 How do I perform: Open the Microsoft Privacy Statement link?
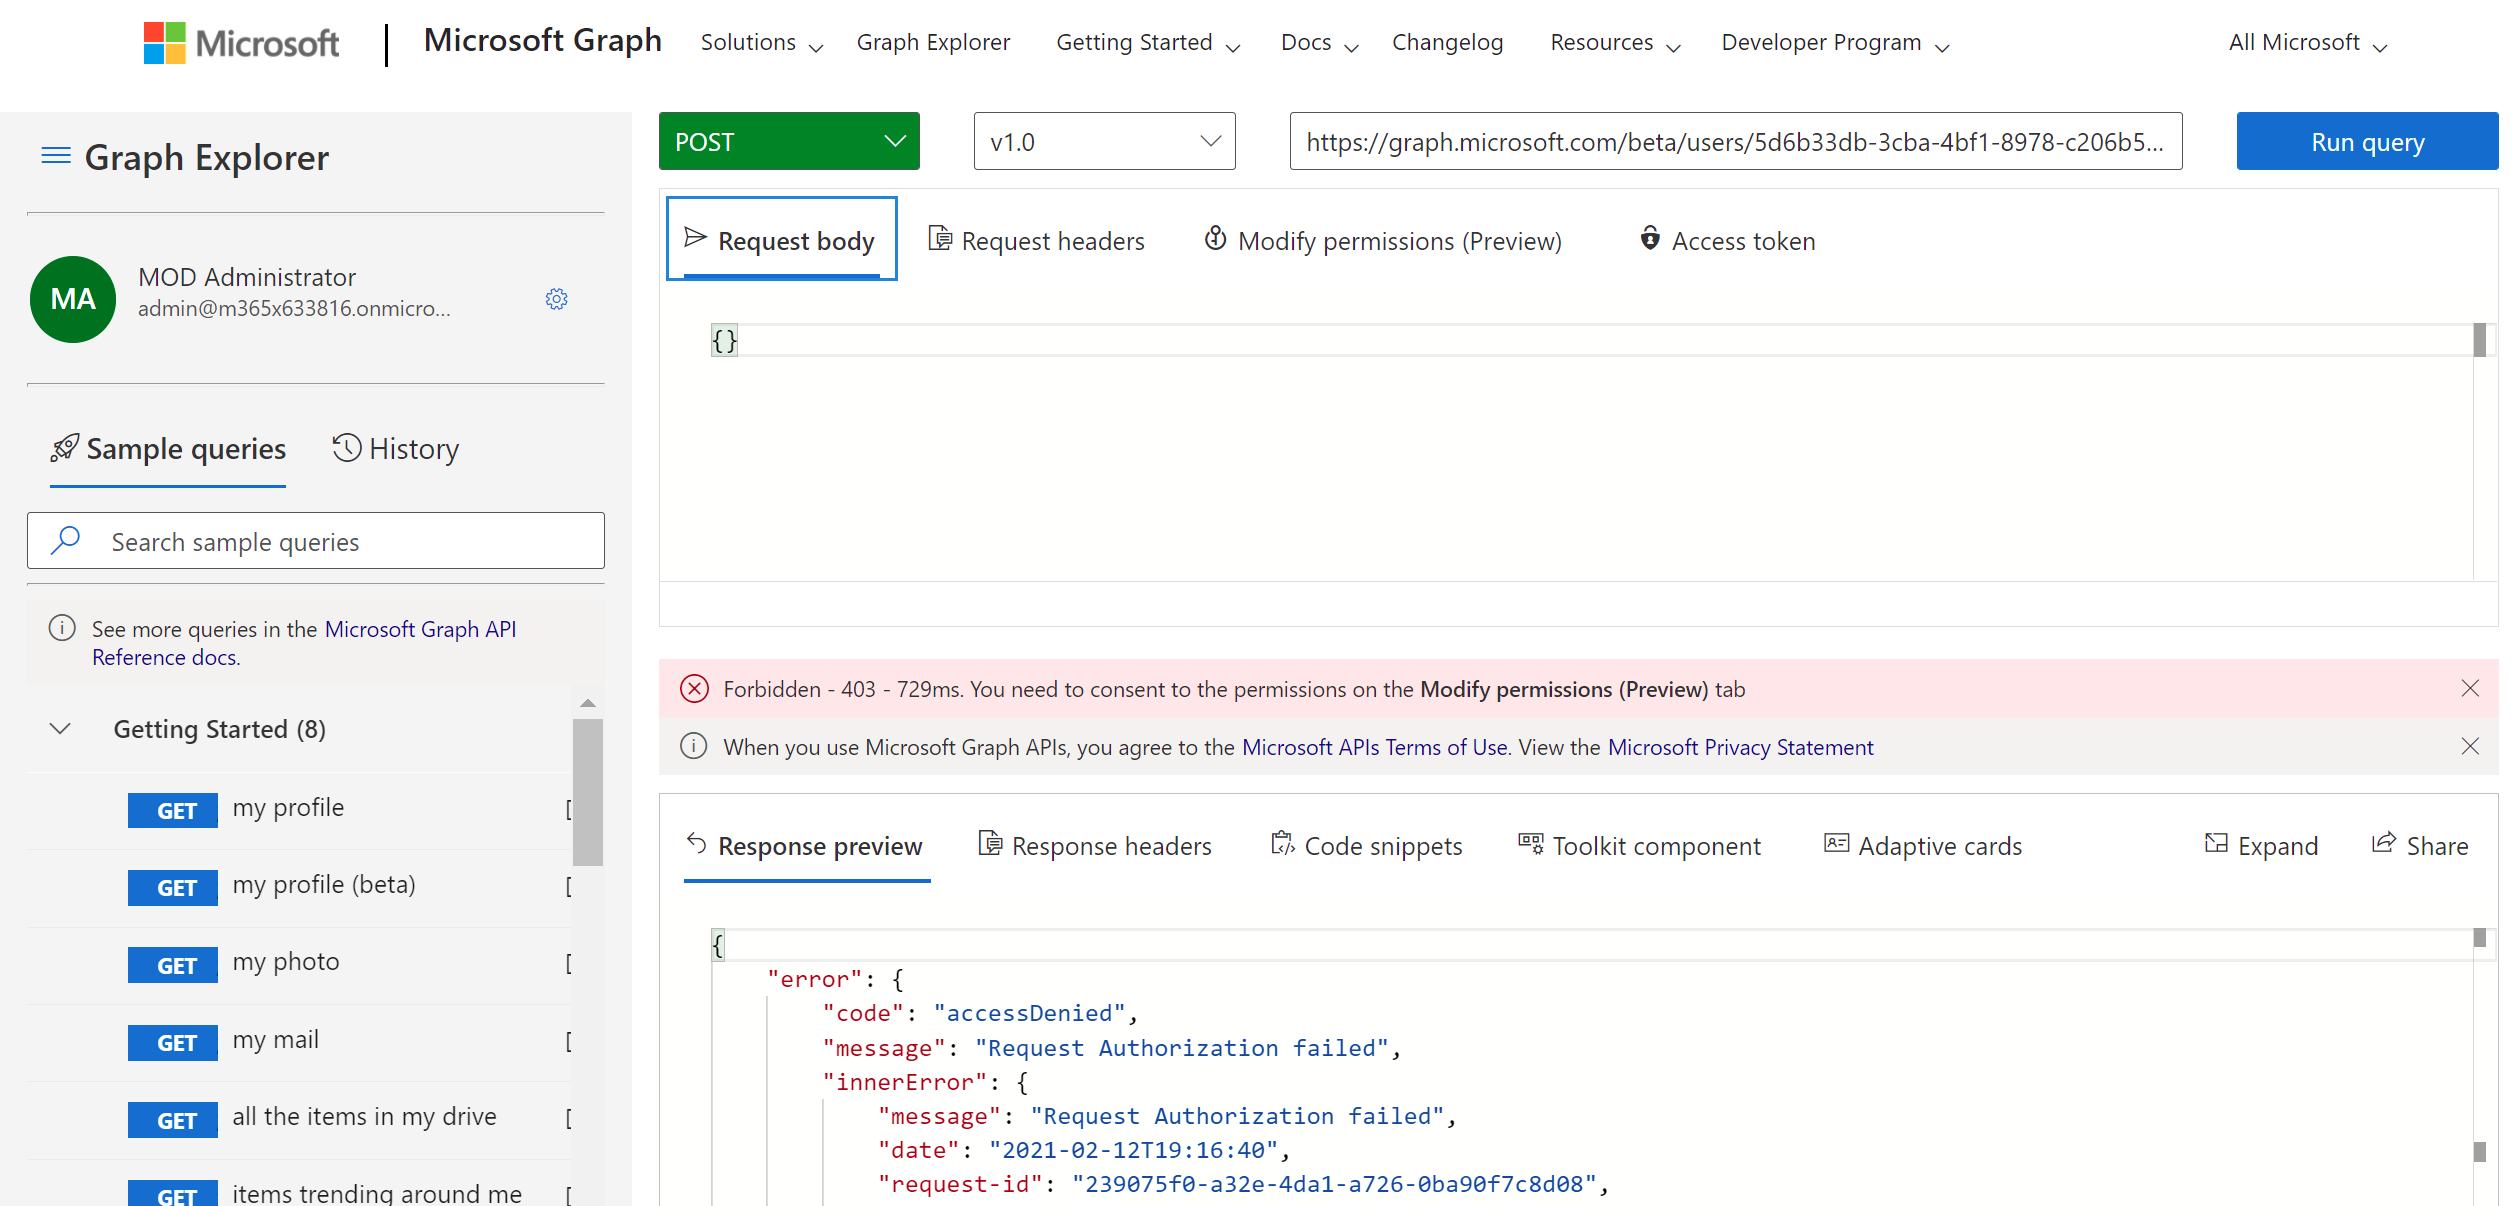point(1740,747)
